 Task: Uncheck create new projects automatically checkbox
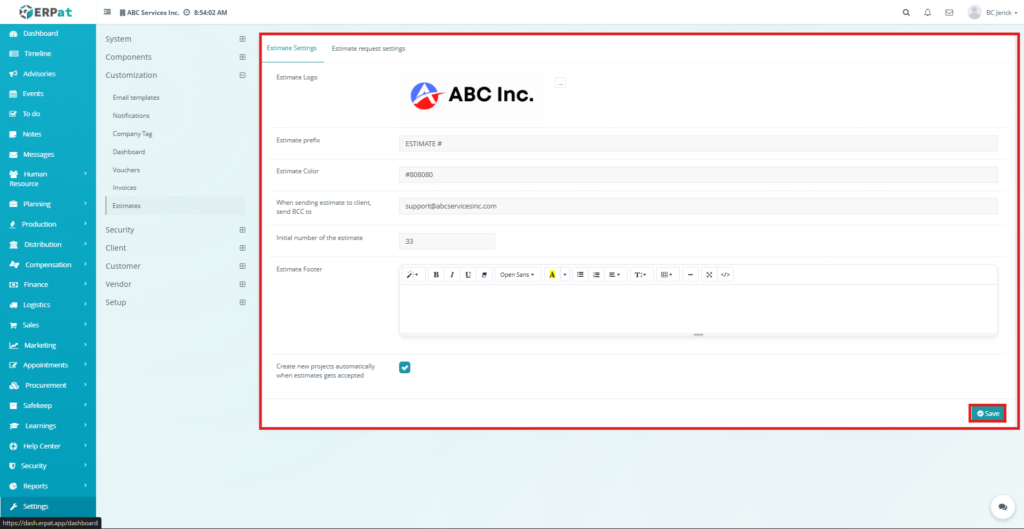coord(405,367)
